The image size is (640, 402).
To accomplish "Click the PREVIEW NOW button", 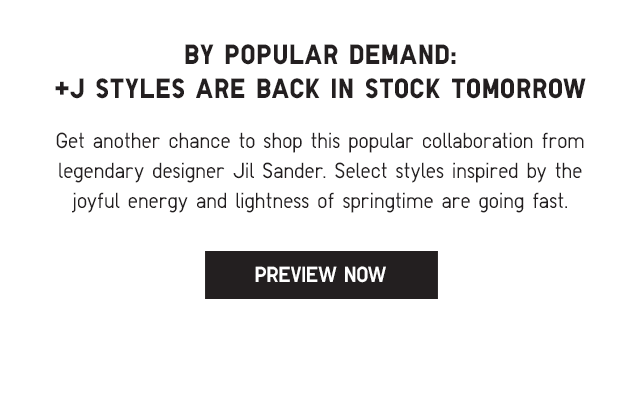I will pyautogui.click(x=321, y=275).
